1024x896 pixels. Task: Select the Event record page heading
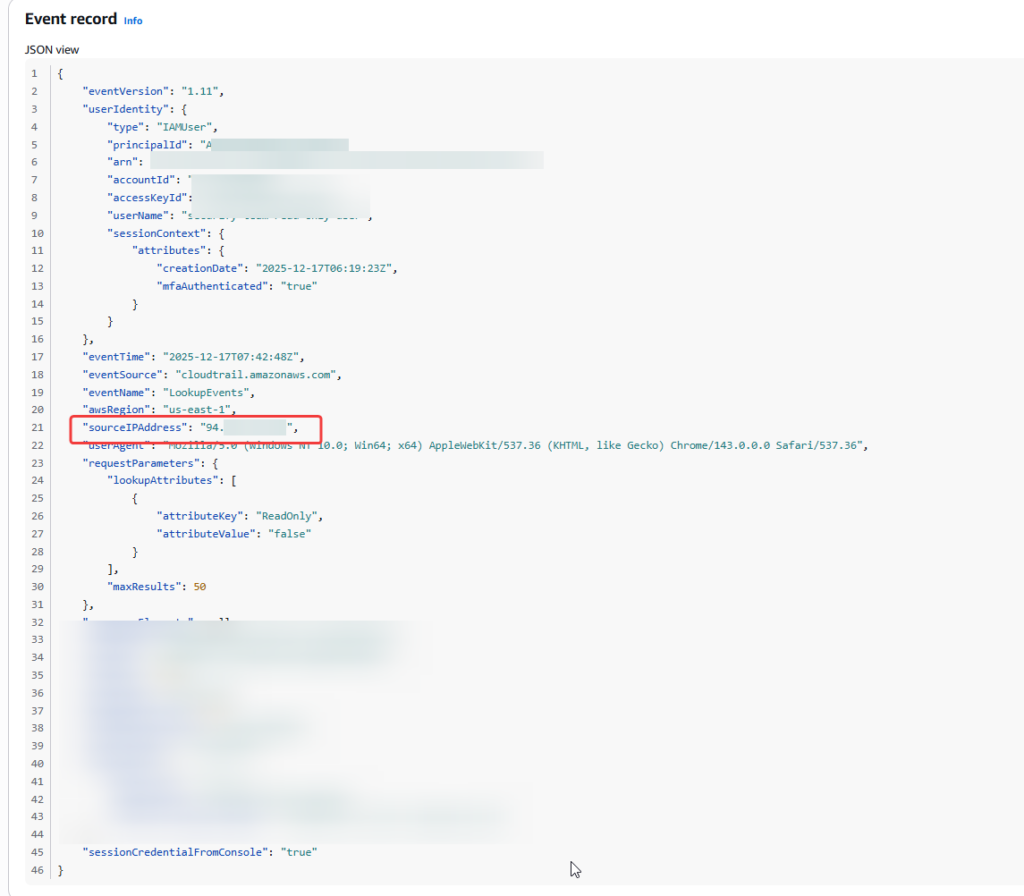pyautogui.click(x=71, y=18)
